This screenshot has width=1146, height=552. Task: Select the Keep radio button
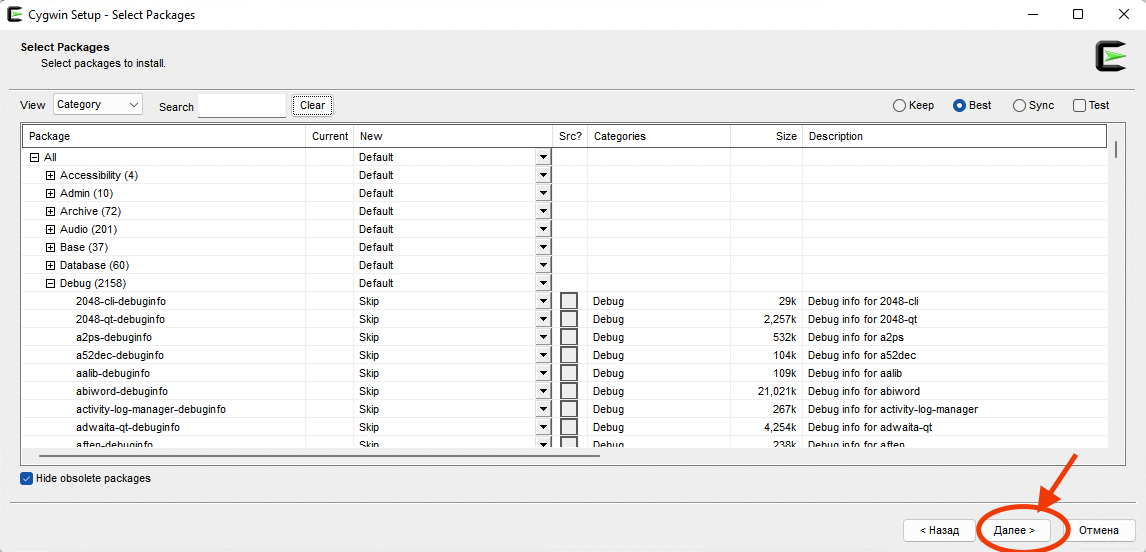tap(899, 105)
